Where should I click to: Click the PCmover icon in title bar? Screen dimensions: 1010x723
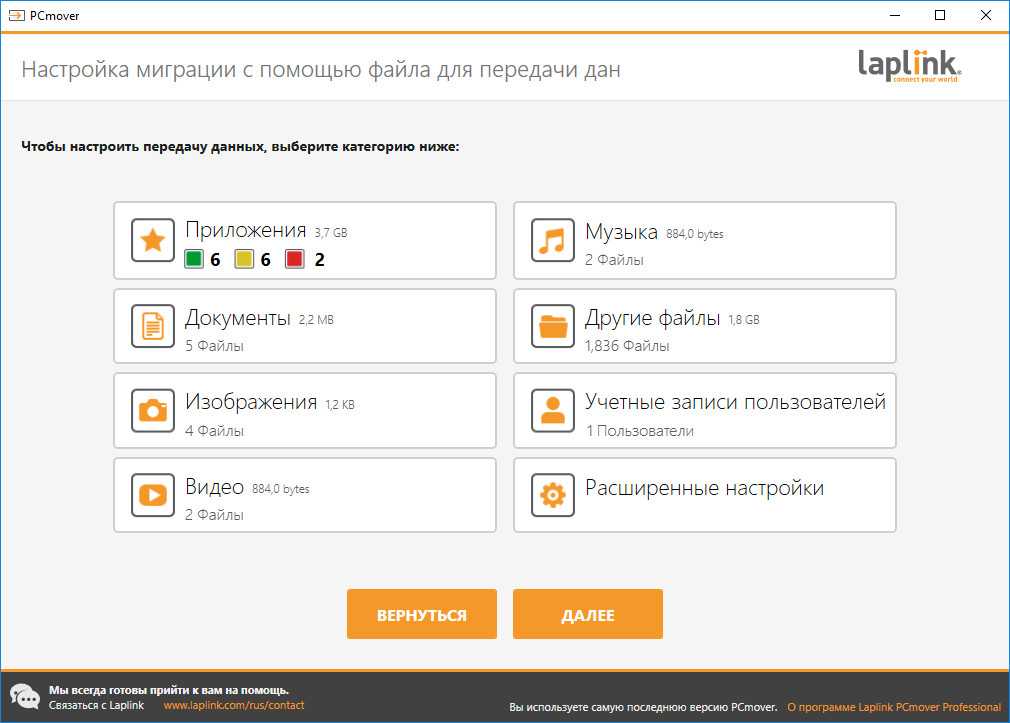pos(15,15)
